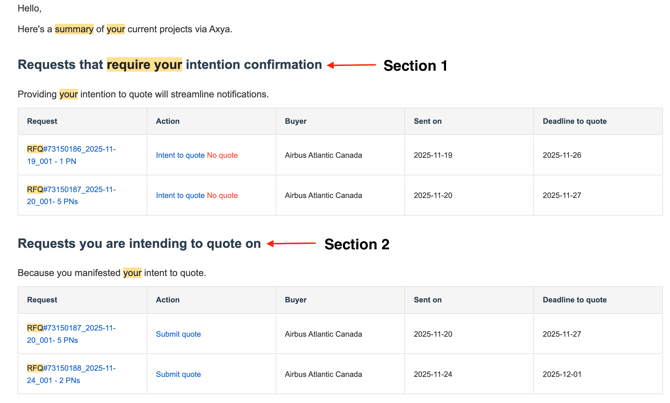Click the 'Requests that require your intention confirmation' heading
The image size is (670, 403).
169,65
